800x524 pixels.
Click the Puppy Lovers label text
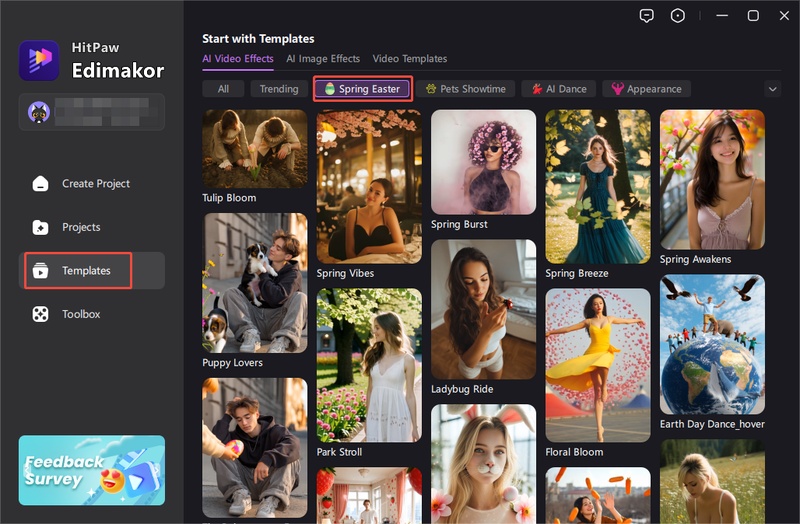(x=232, y=363)
